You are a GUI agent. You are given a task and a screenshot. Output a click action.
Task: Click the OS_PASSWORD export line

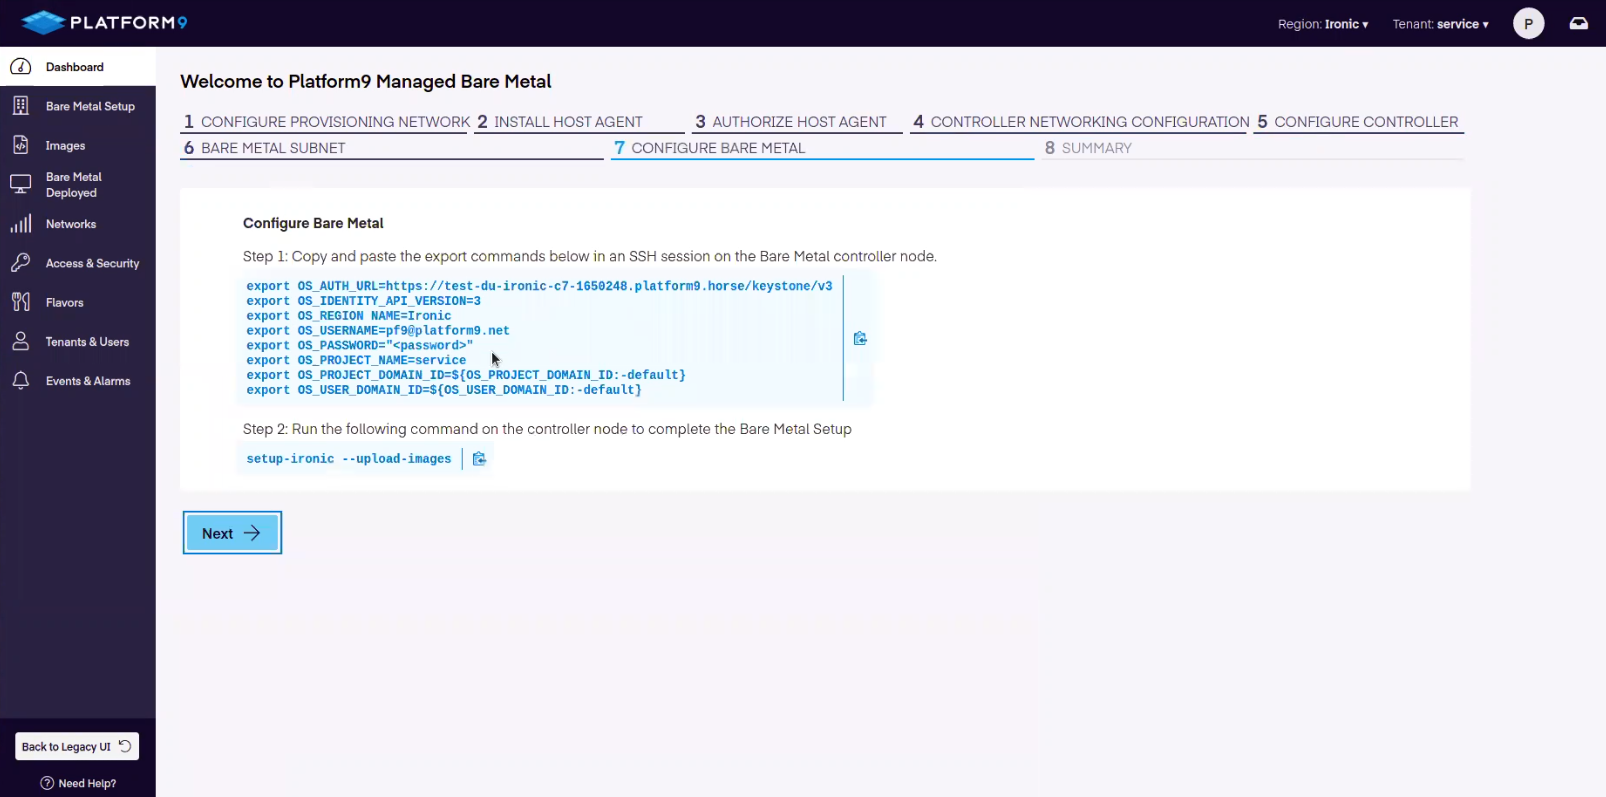[359, 345]
